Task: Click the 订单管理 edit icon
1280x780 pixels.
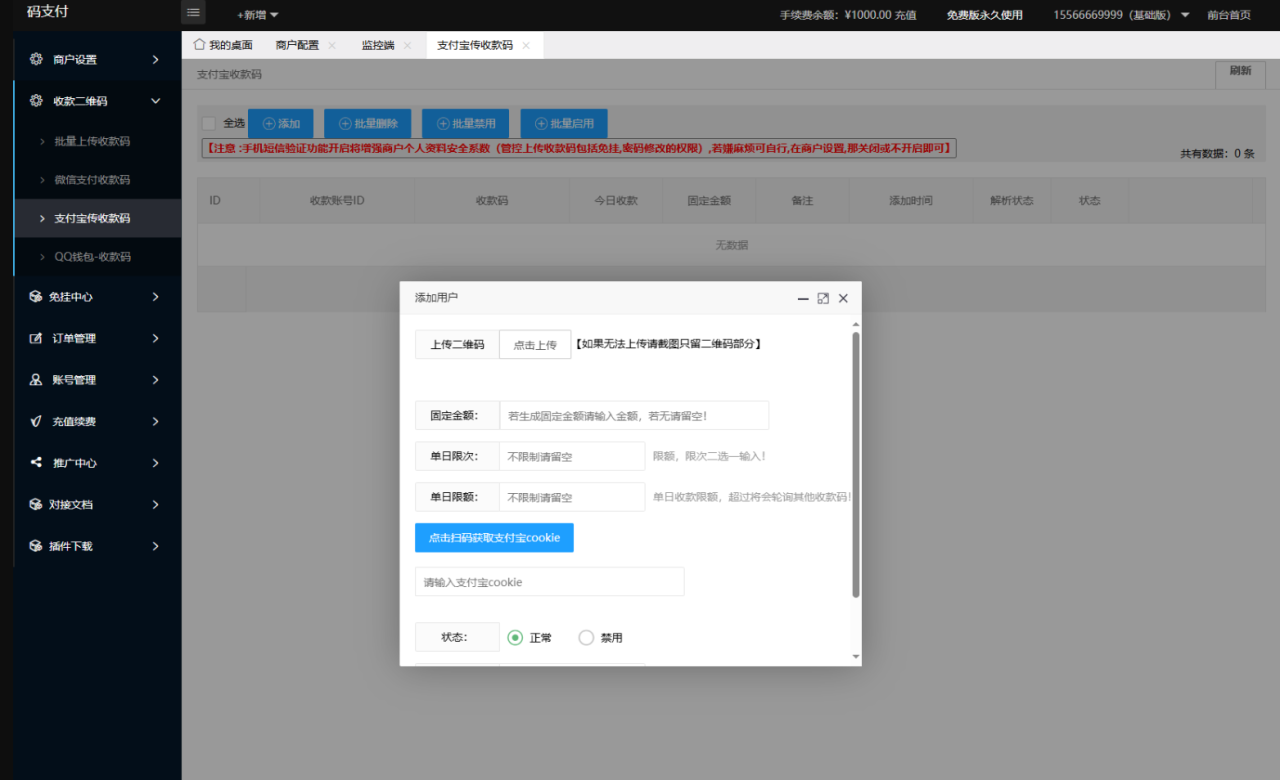Action: click(36, 338)
